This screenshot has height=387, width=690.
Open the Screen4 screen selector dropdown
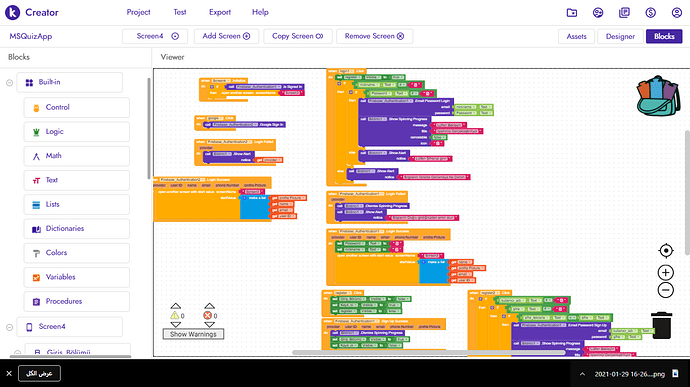point(155,36)
